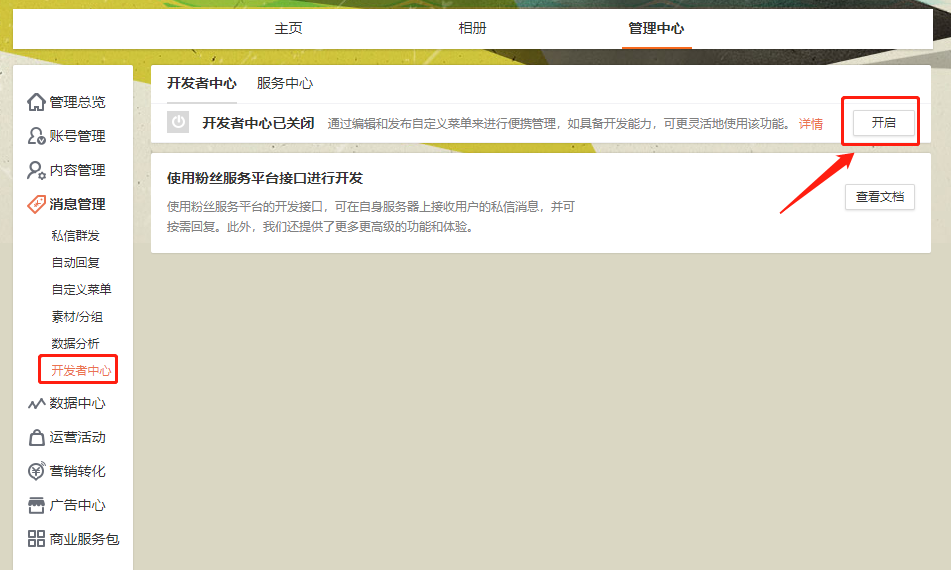This screenshot has width=951, height=570.
Task: Select 数据分析 under 消息管理
Action: pos(75,343)
